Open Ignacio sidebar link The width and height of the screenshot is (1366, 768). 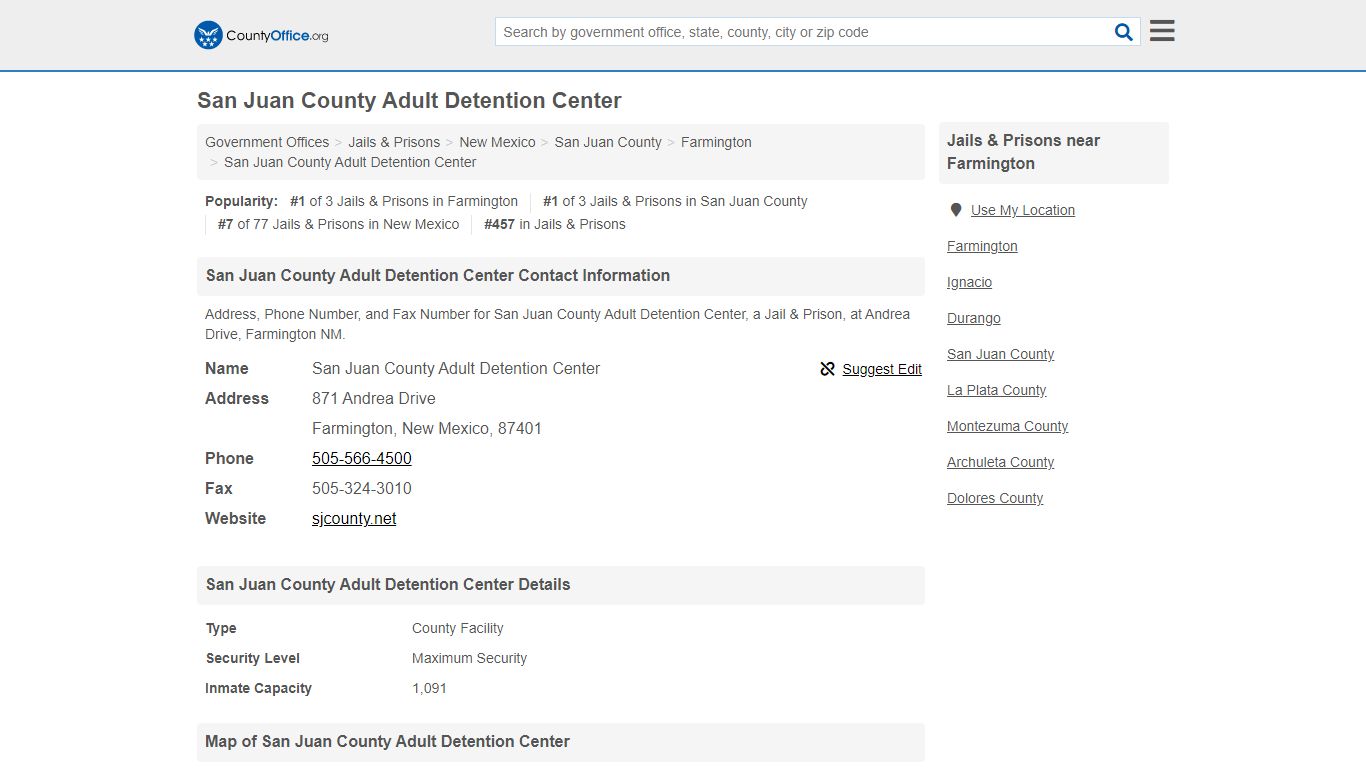969,282
